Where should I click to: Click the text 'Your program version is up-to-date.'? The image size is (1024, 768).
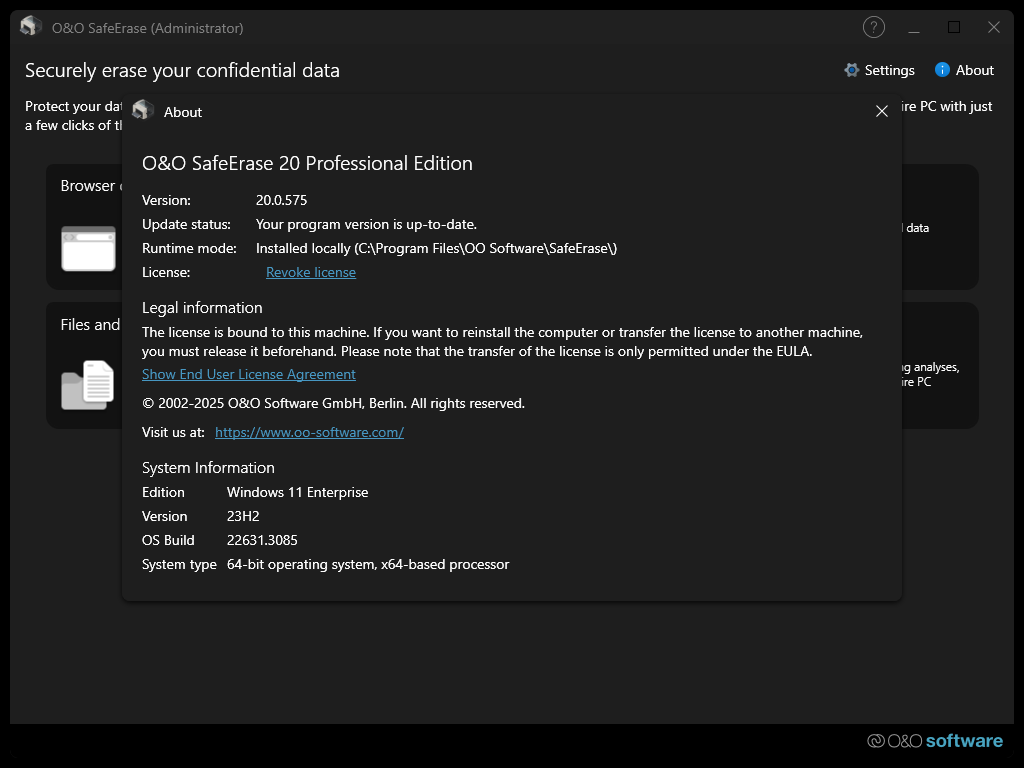366,225
